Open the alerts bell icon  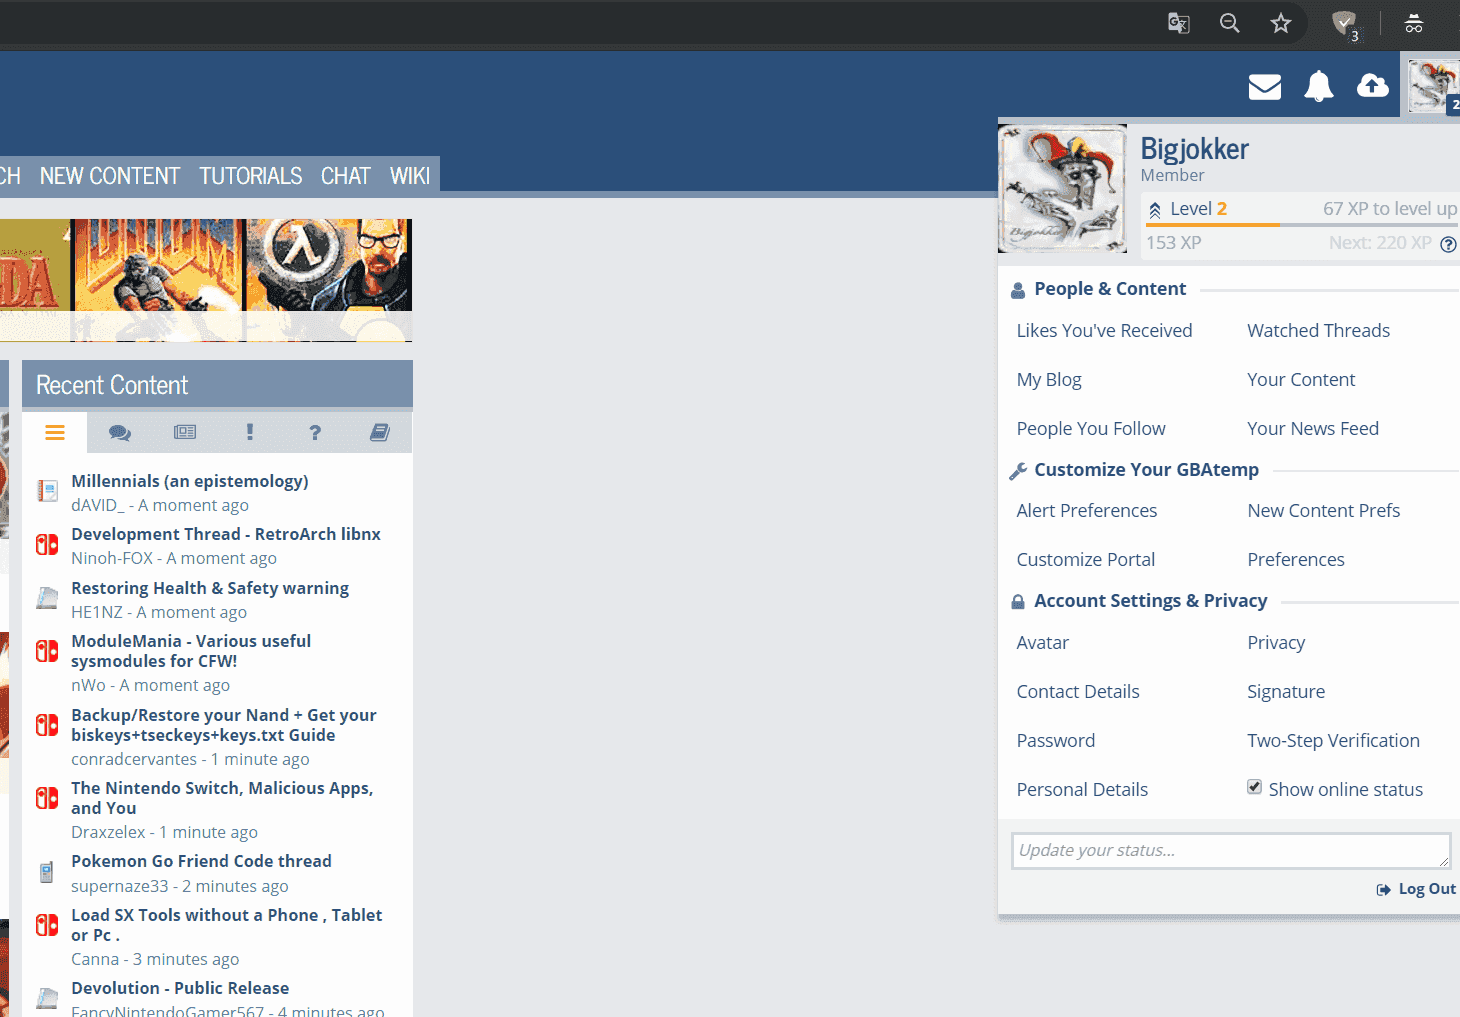coord(1319,87)
